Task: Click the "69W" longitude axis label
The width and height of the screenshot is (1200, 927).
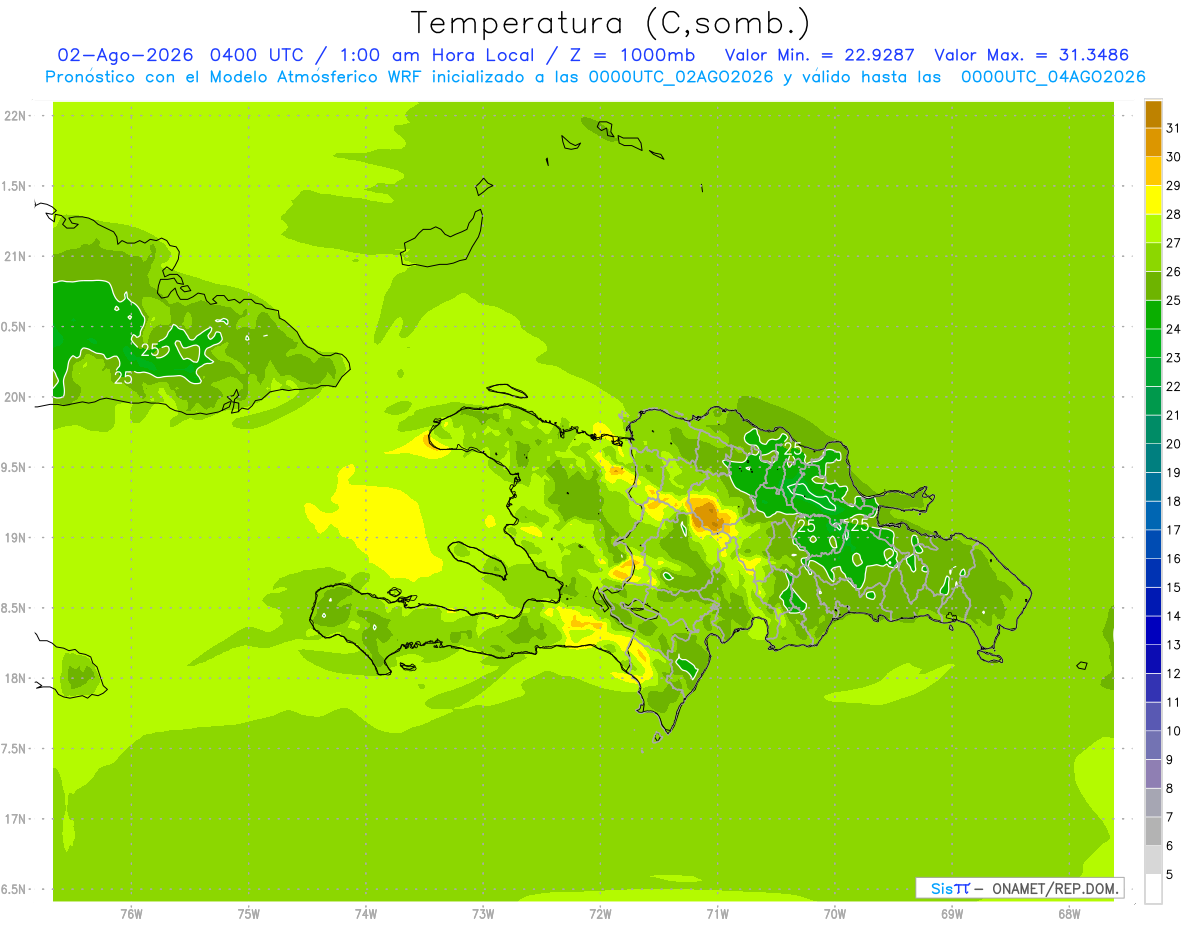Action: [x=952, y=913]
